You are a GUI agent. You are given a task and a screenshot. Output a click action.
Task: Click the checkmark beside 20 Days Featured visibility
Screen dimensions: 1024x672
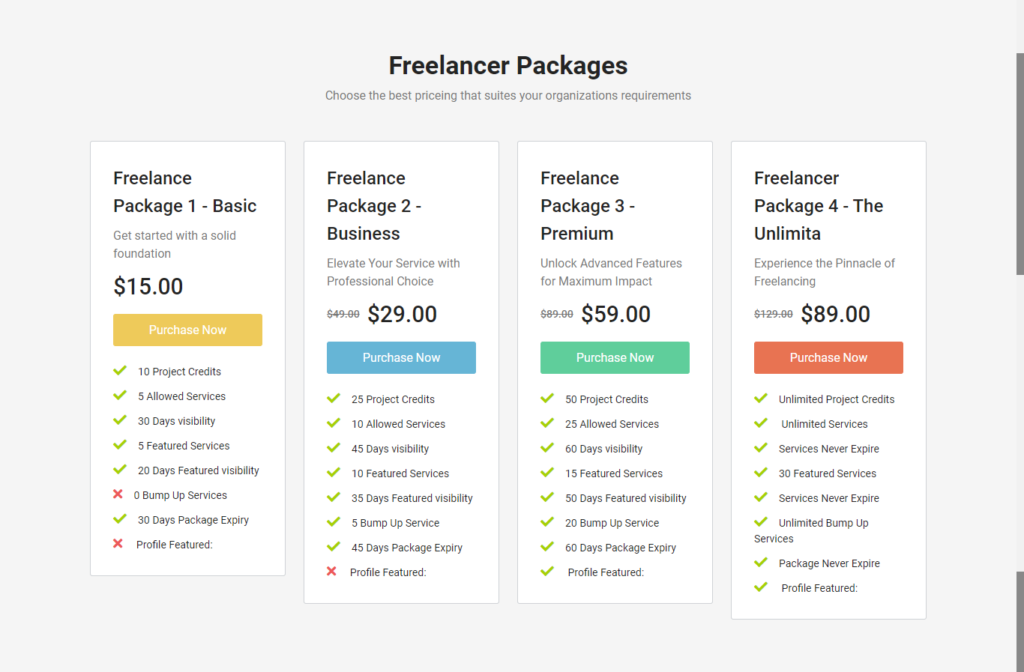(120, 470)
